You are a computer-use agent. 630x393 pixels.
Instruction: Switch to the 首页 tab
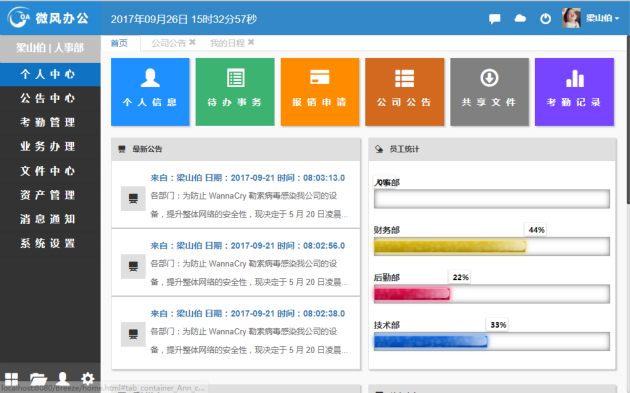point(120,43)
